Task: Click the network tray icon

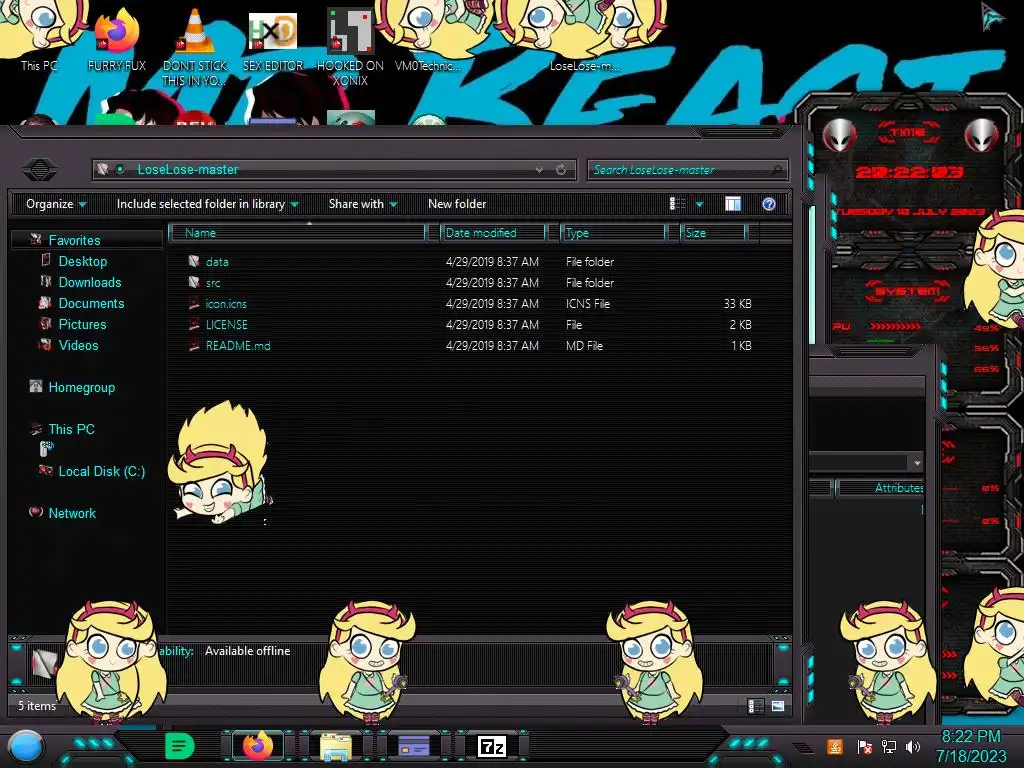Action: point(889,747)
